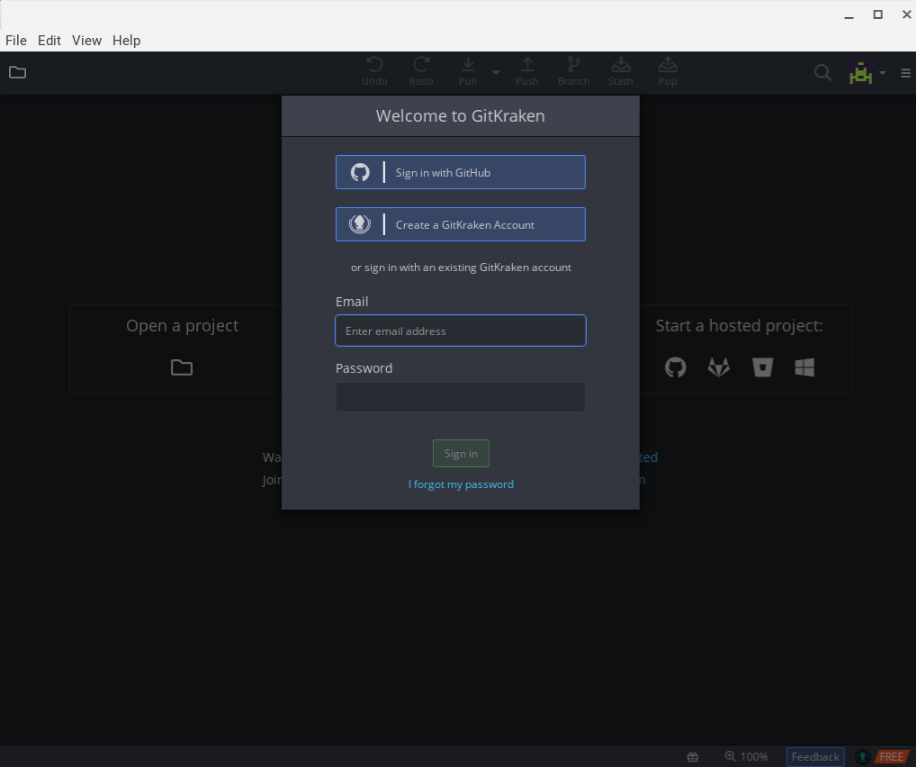
Task: Click the gift icon in status bar
Action: click(693, 757)
